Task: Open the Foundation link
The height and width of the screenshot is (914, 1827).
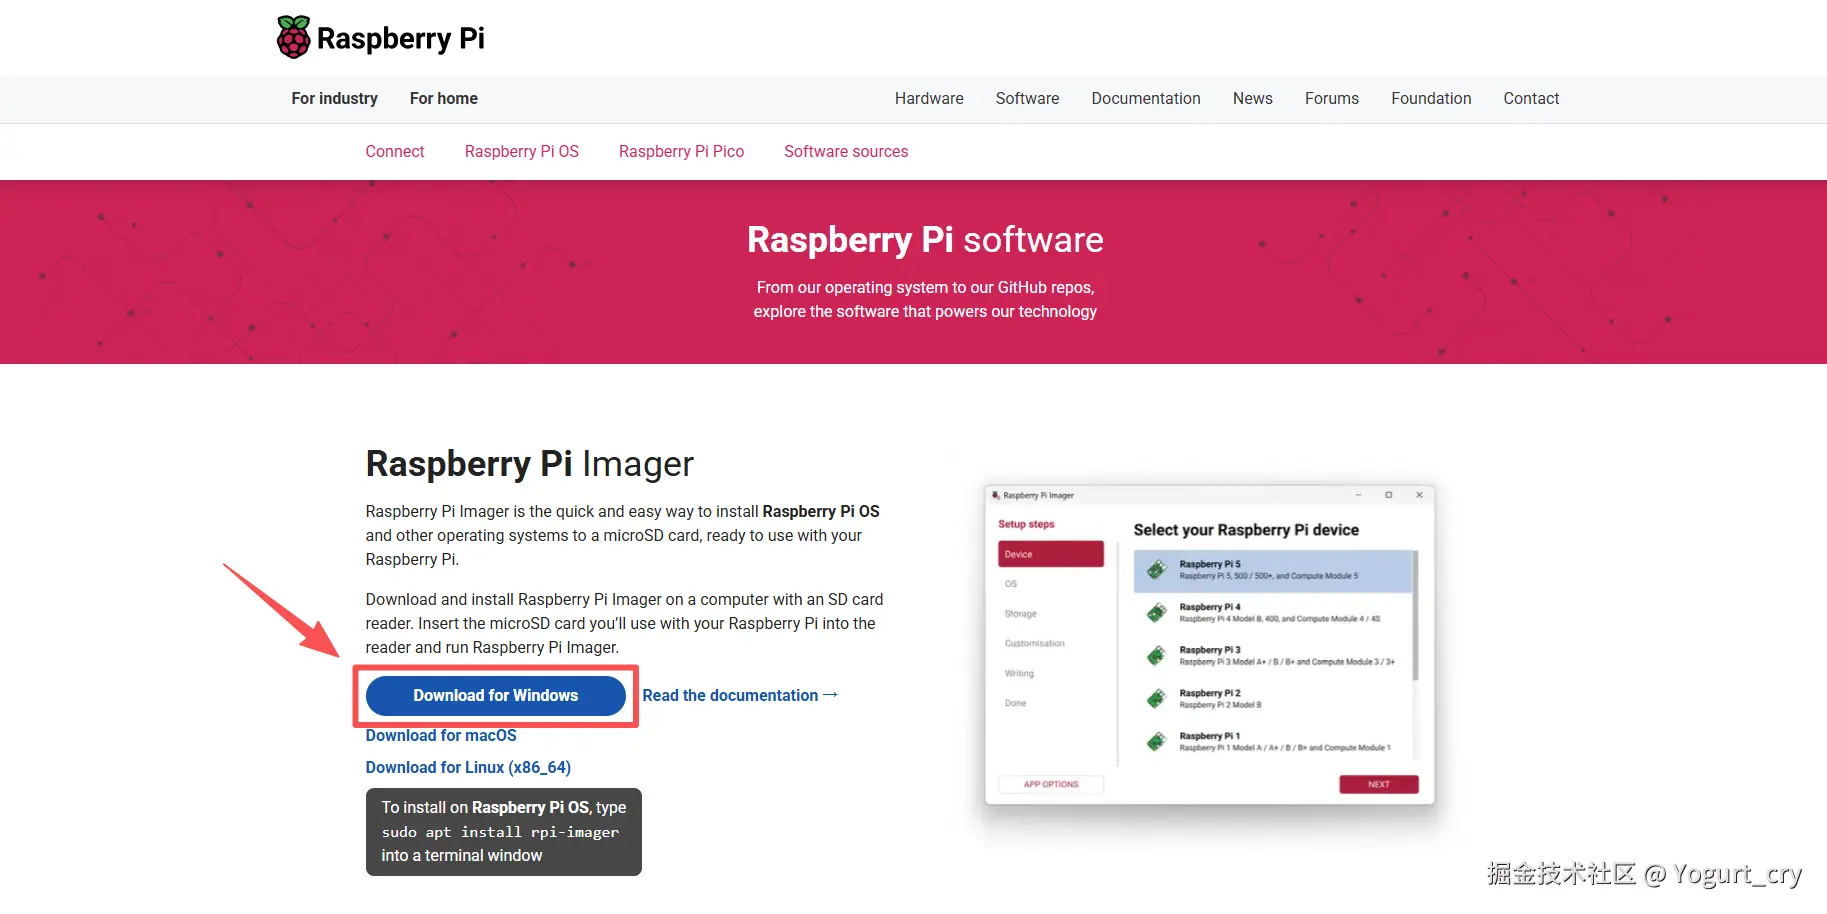Action: click(x=1431, y=98)
